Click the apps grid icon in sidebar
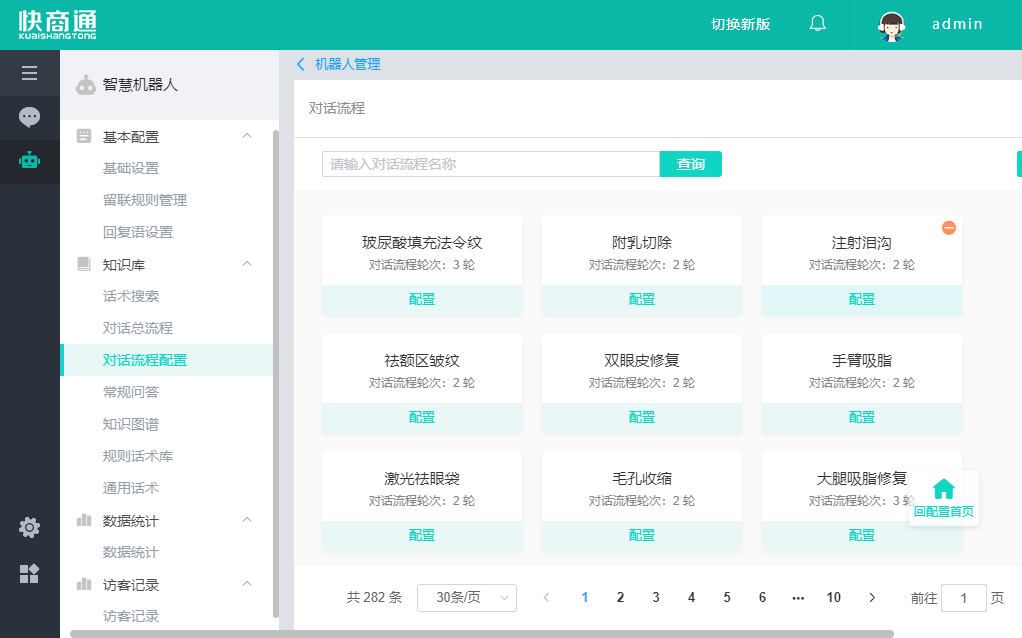Image resolution: width=1022 pixels, height=638 pixels. pos(29,573)
